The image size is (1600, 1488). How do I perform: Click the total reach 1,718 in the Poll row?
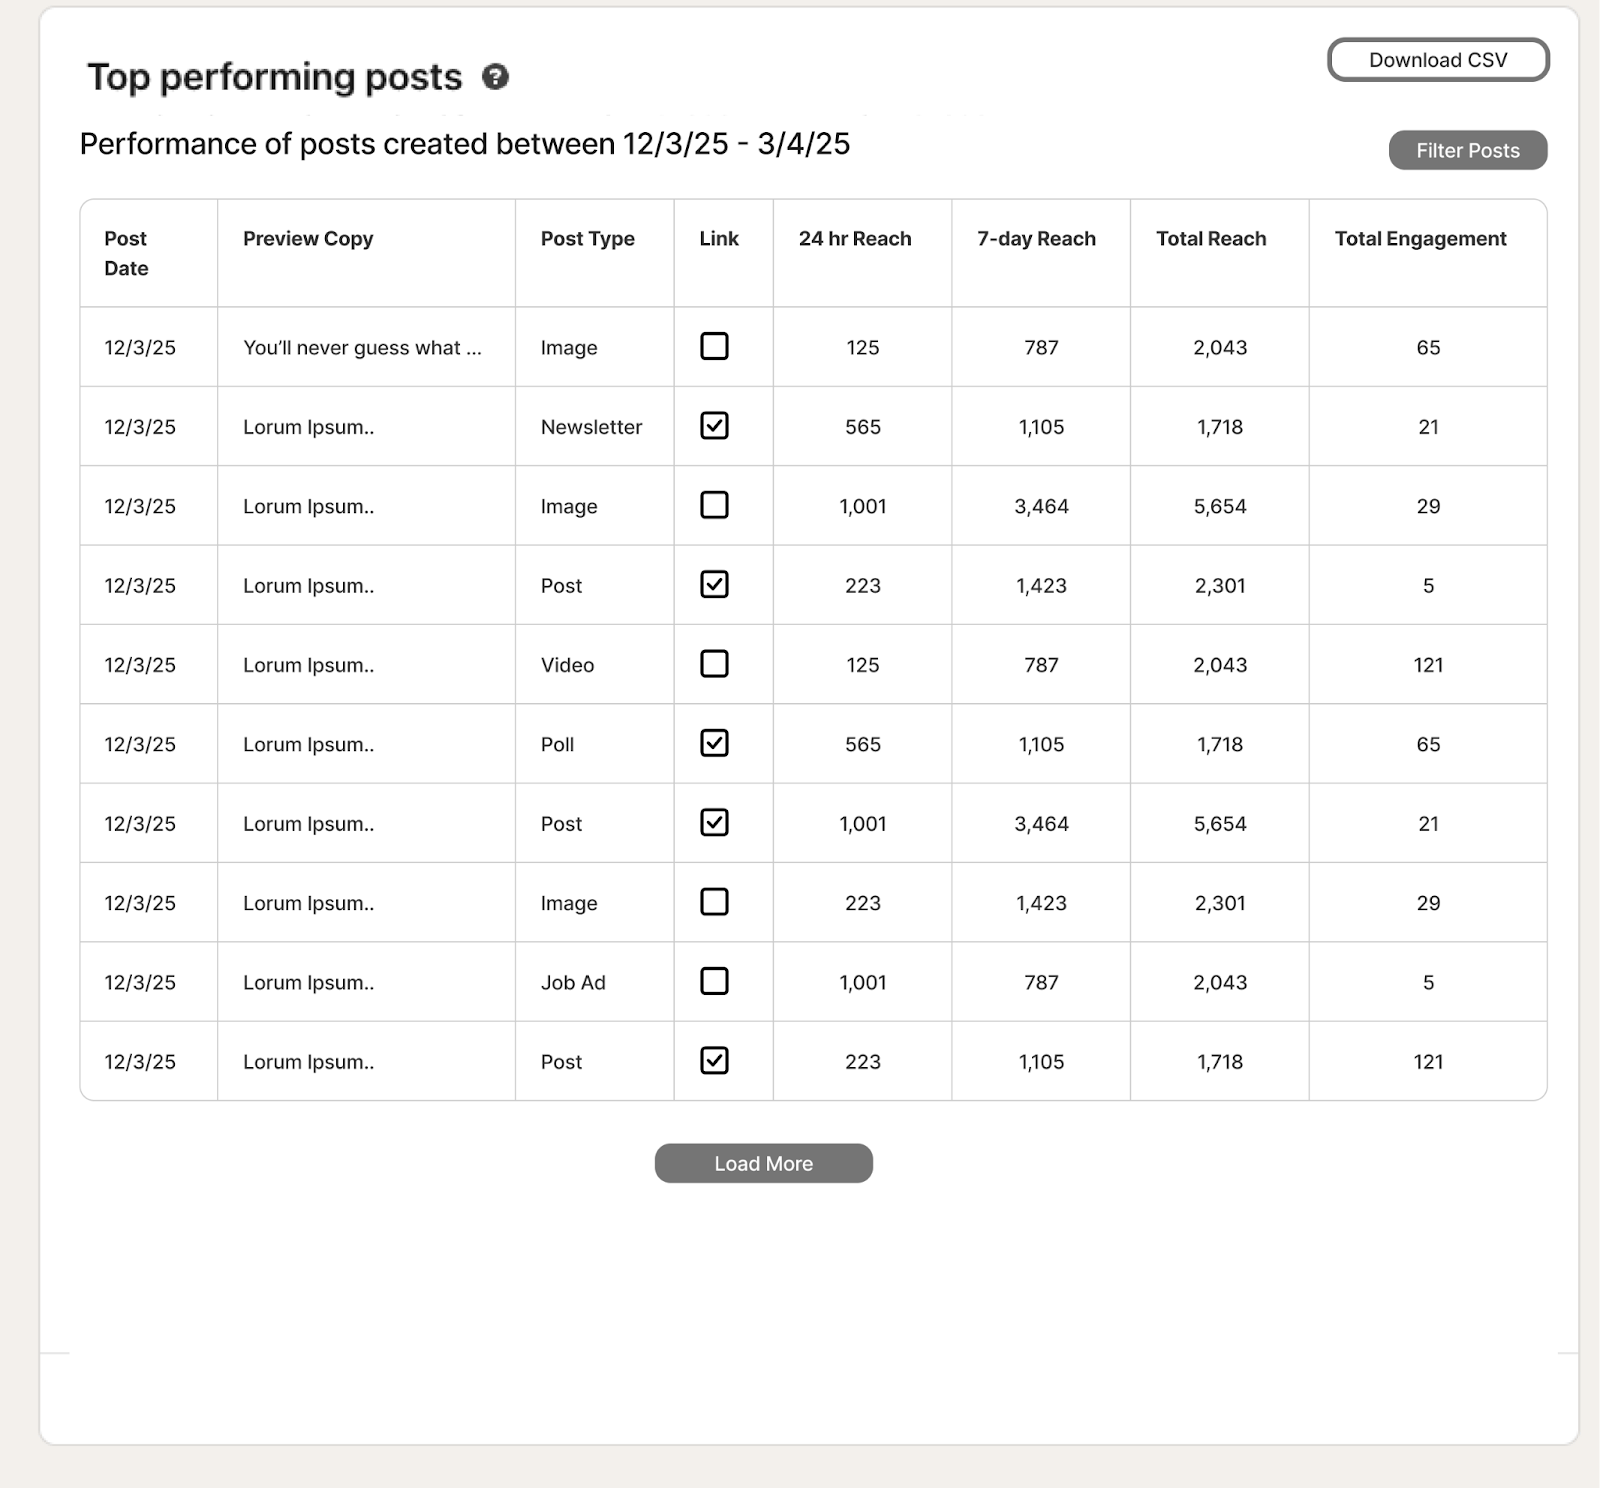[1220, 744]
